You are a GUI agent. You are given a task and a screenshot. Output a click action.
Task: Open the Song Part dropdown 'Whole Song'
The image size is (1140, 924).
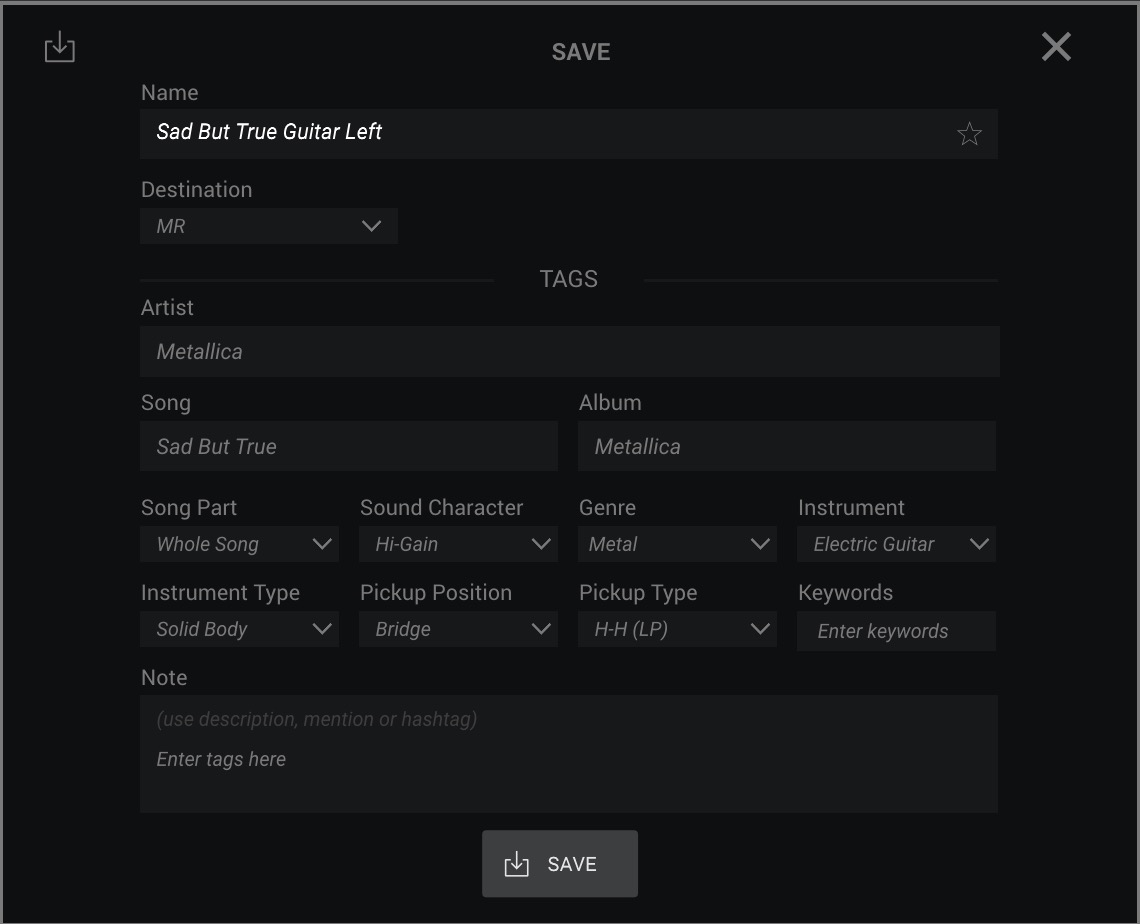pyautogui.click(x=239, y=545)
